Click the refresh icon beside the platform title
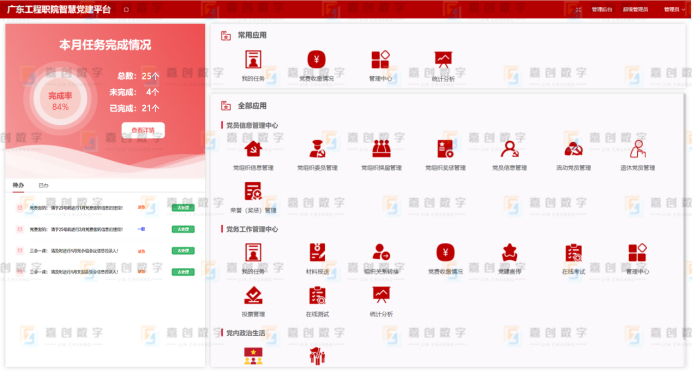Image resolution: width=692 pixels, height=372 pixels. tap(126, 9)
